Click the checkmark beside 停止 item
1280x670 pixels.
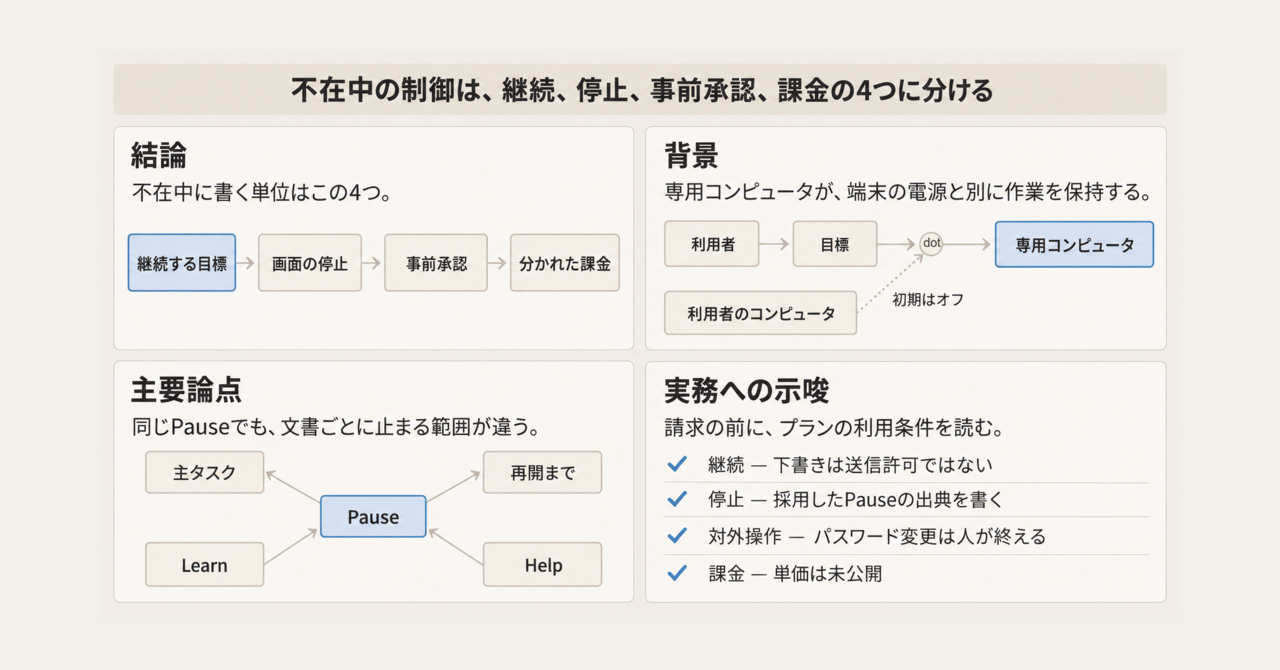click(677, 499)
